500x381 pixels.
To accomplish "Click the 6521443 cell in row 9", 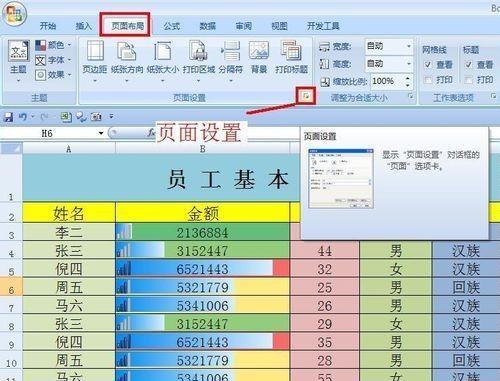I will (x=202, y=342).
